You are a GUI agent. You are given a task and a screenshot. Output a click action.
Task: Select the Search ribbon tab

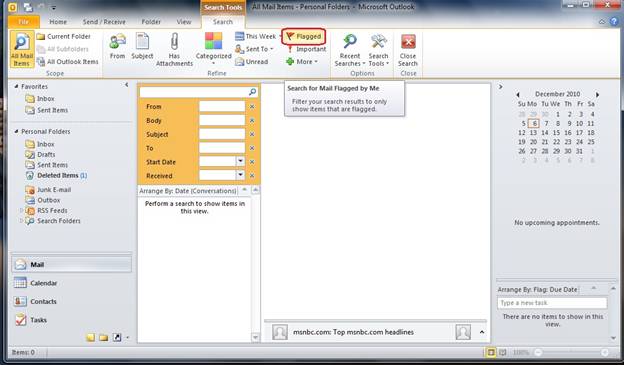tap(223, 22)
